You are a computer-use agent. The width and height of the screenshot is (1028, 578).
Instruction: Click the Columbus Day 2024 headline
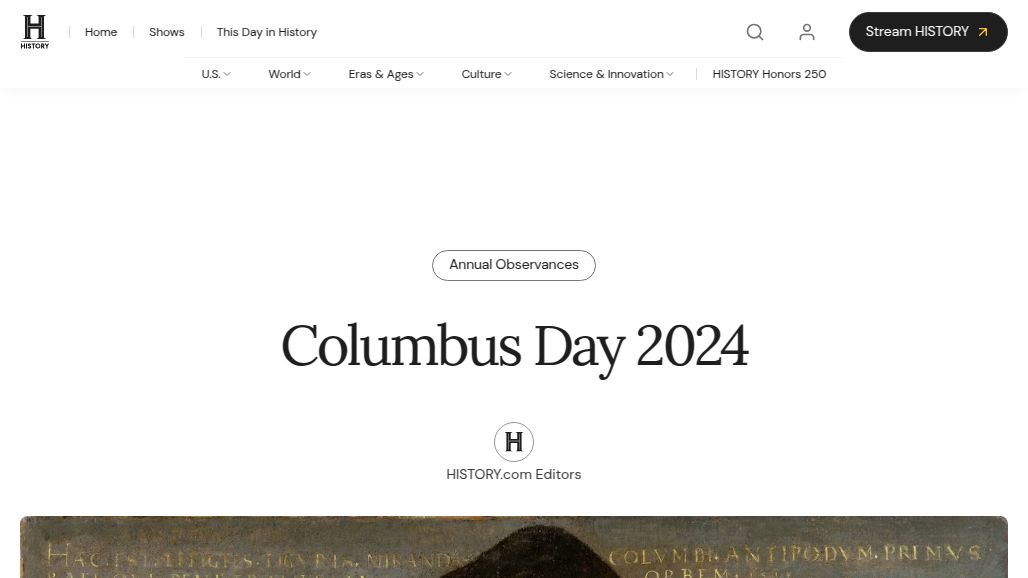click(x=515, y=347)
